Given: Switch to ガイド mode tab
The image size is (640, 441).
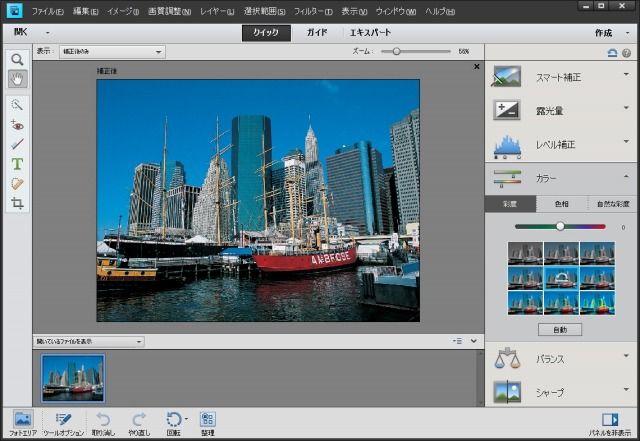Looking at the screenshot, I should point(317,33).
